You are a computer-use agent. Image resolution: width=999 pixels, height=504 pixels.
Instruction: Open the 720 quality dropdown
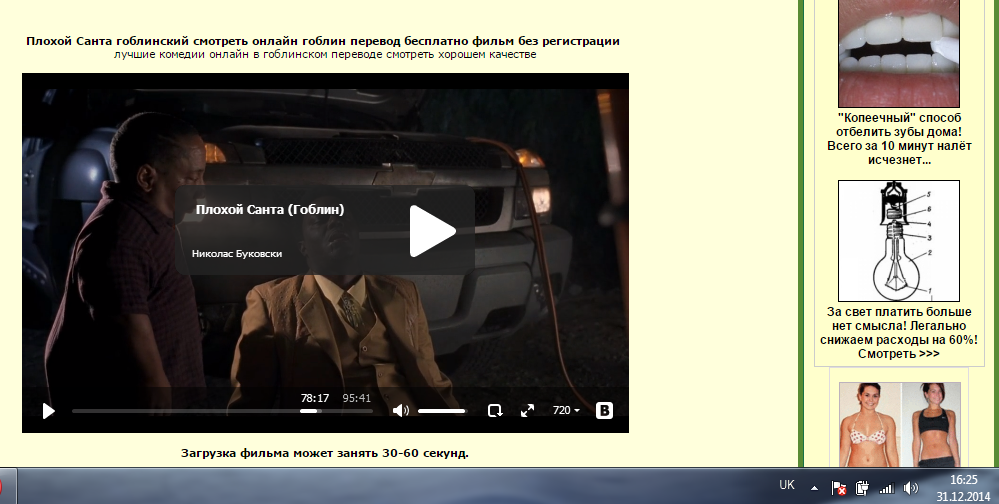[x=566, y=410]
